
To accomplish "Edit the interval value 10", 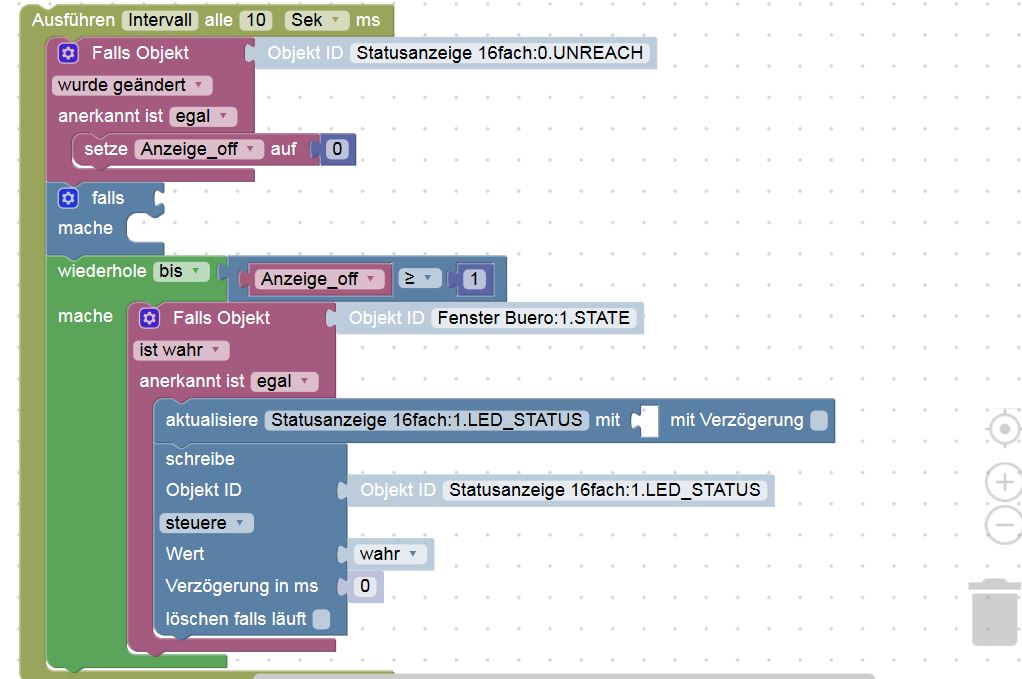I will [x=256, y=20].
